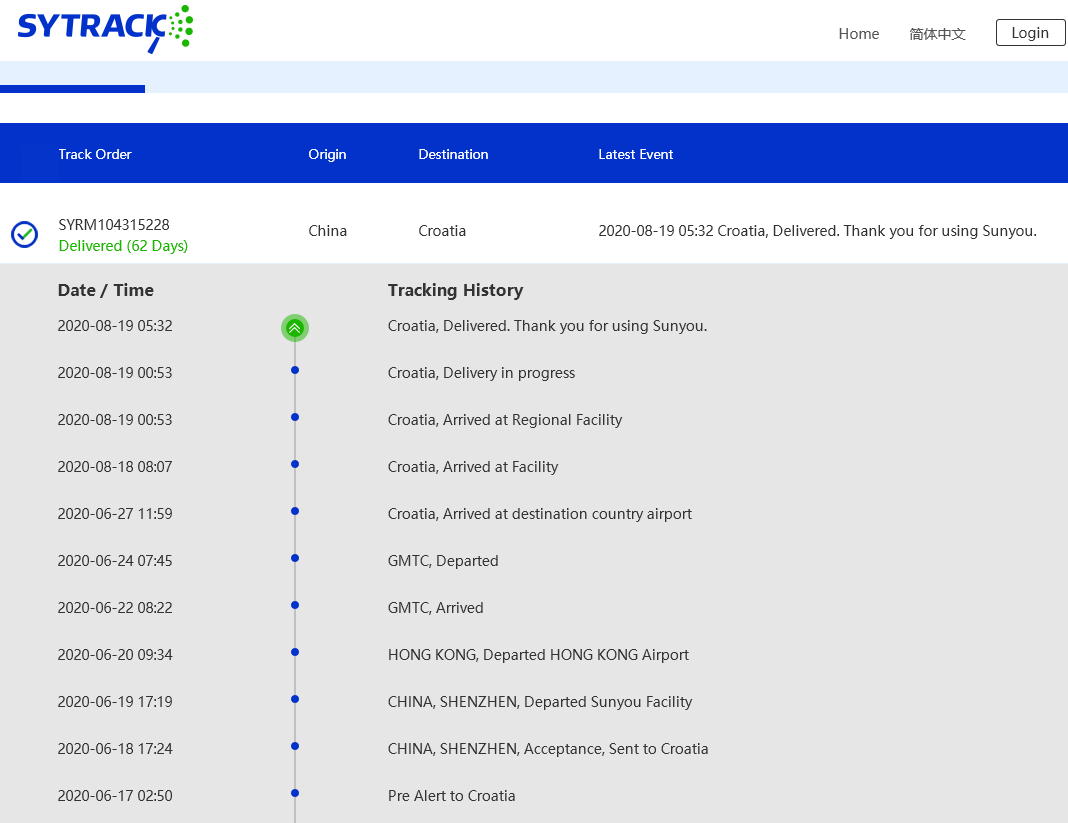Click 'Croatia, Delivery in progress' entry
Image resolution: width=1068 pixels, height=823 pixels.
pos(482,373)
